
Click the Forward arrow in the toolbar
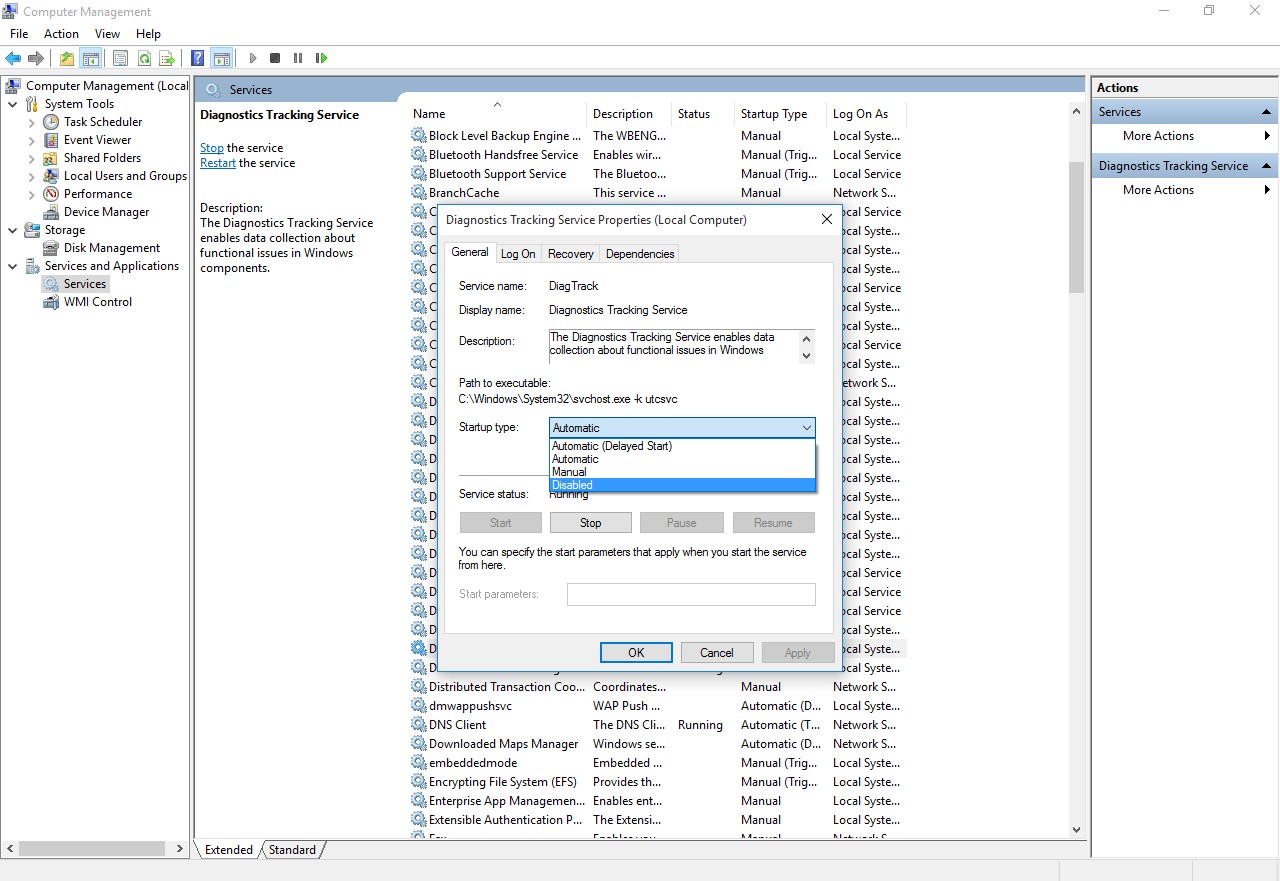pos(36,58)
